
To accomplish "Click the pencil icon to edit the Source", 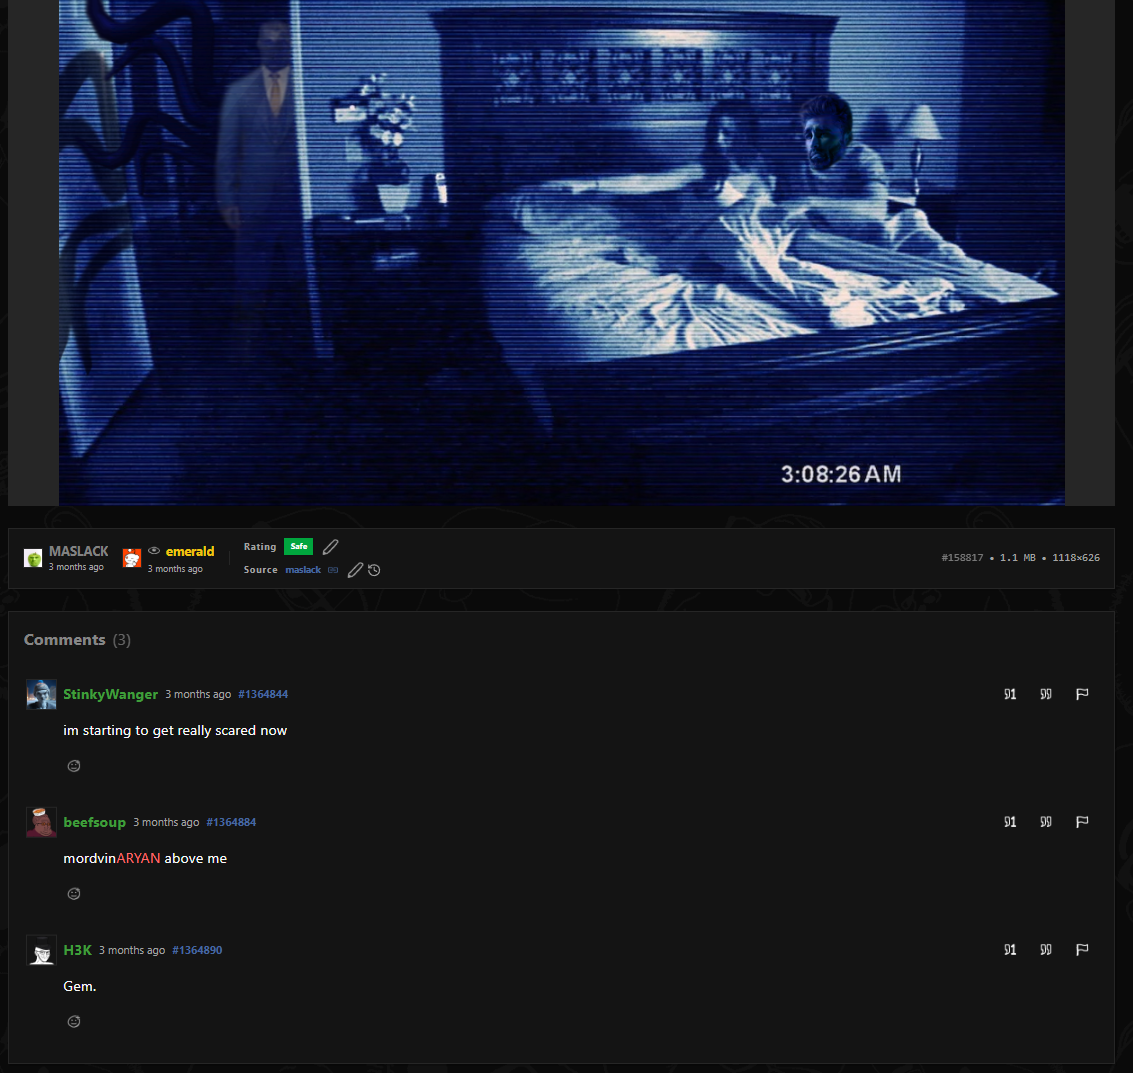I will tap(355, 570).
